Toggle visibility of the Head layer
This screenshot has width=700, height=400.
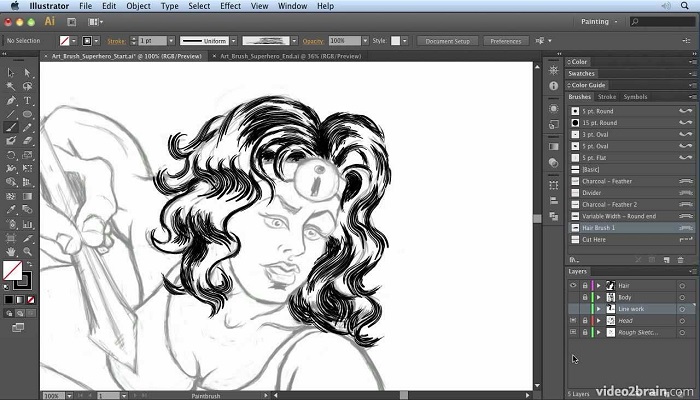point(573,321)
